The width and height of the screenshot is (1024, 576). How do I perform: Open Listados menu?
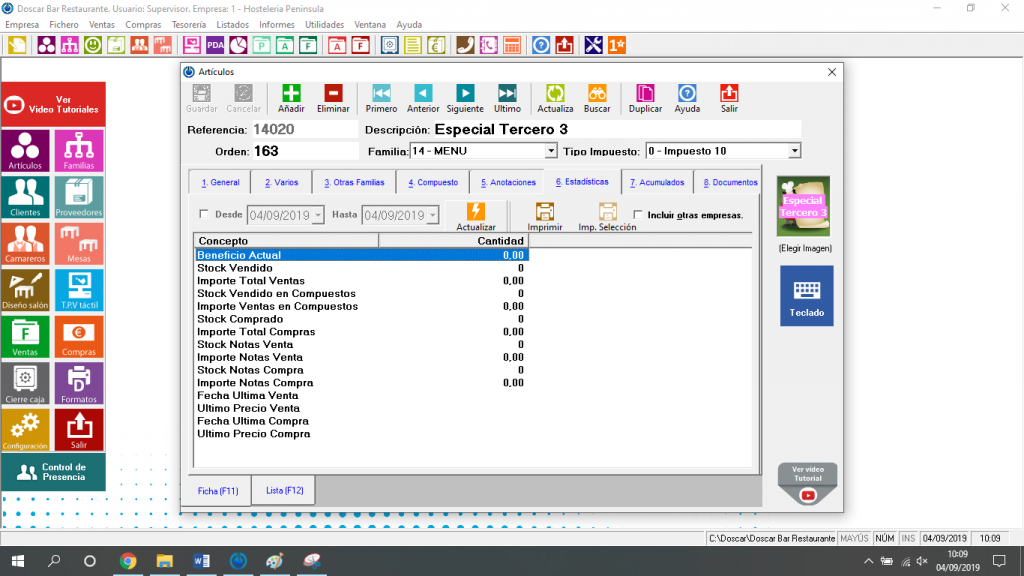232,24
